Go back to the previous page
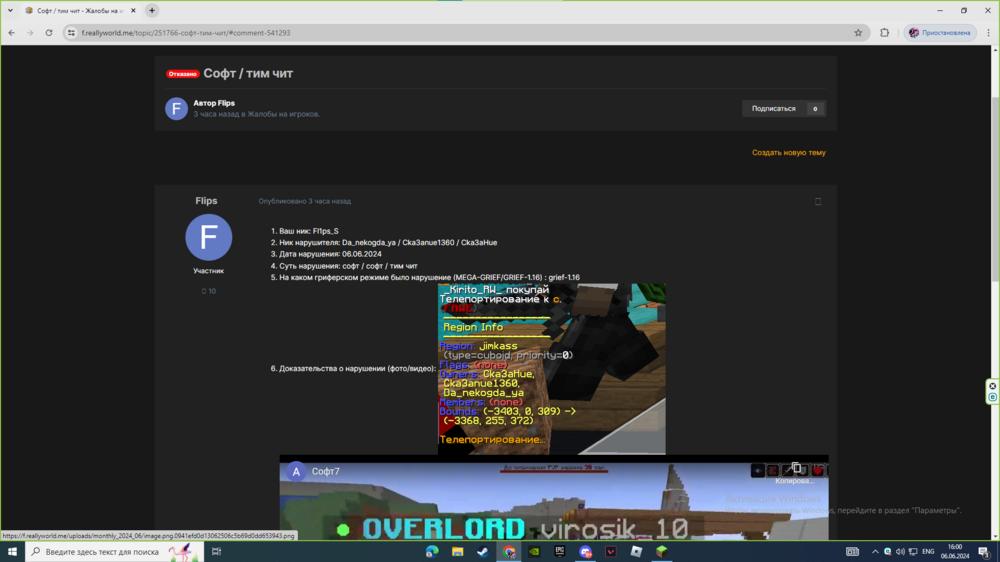Viewport: 1000px width, 562px height. [x=11, y=33]
